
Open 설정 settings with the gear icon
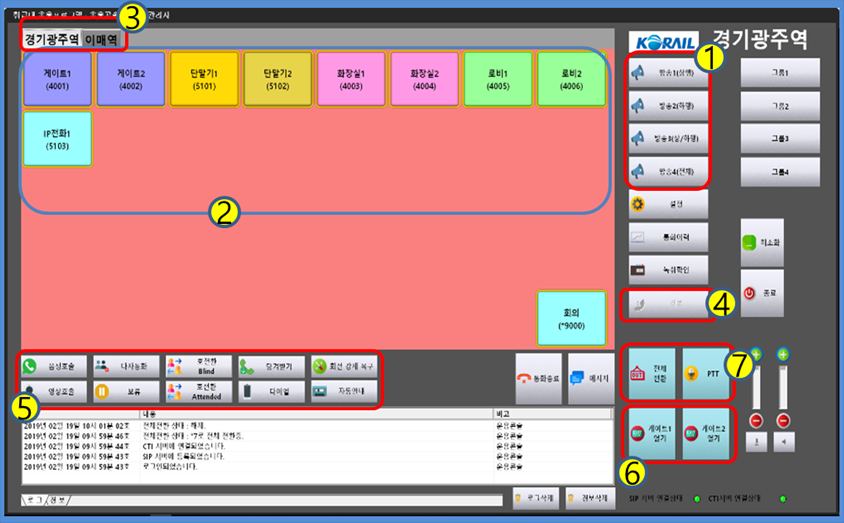(668, 204)
